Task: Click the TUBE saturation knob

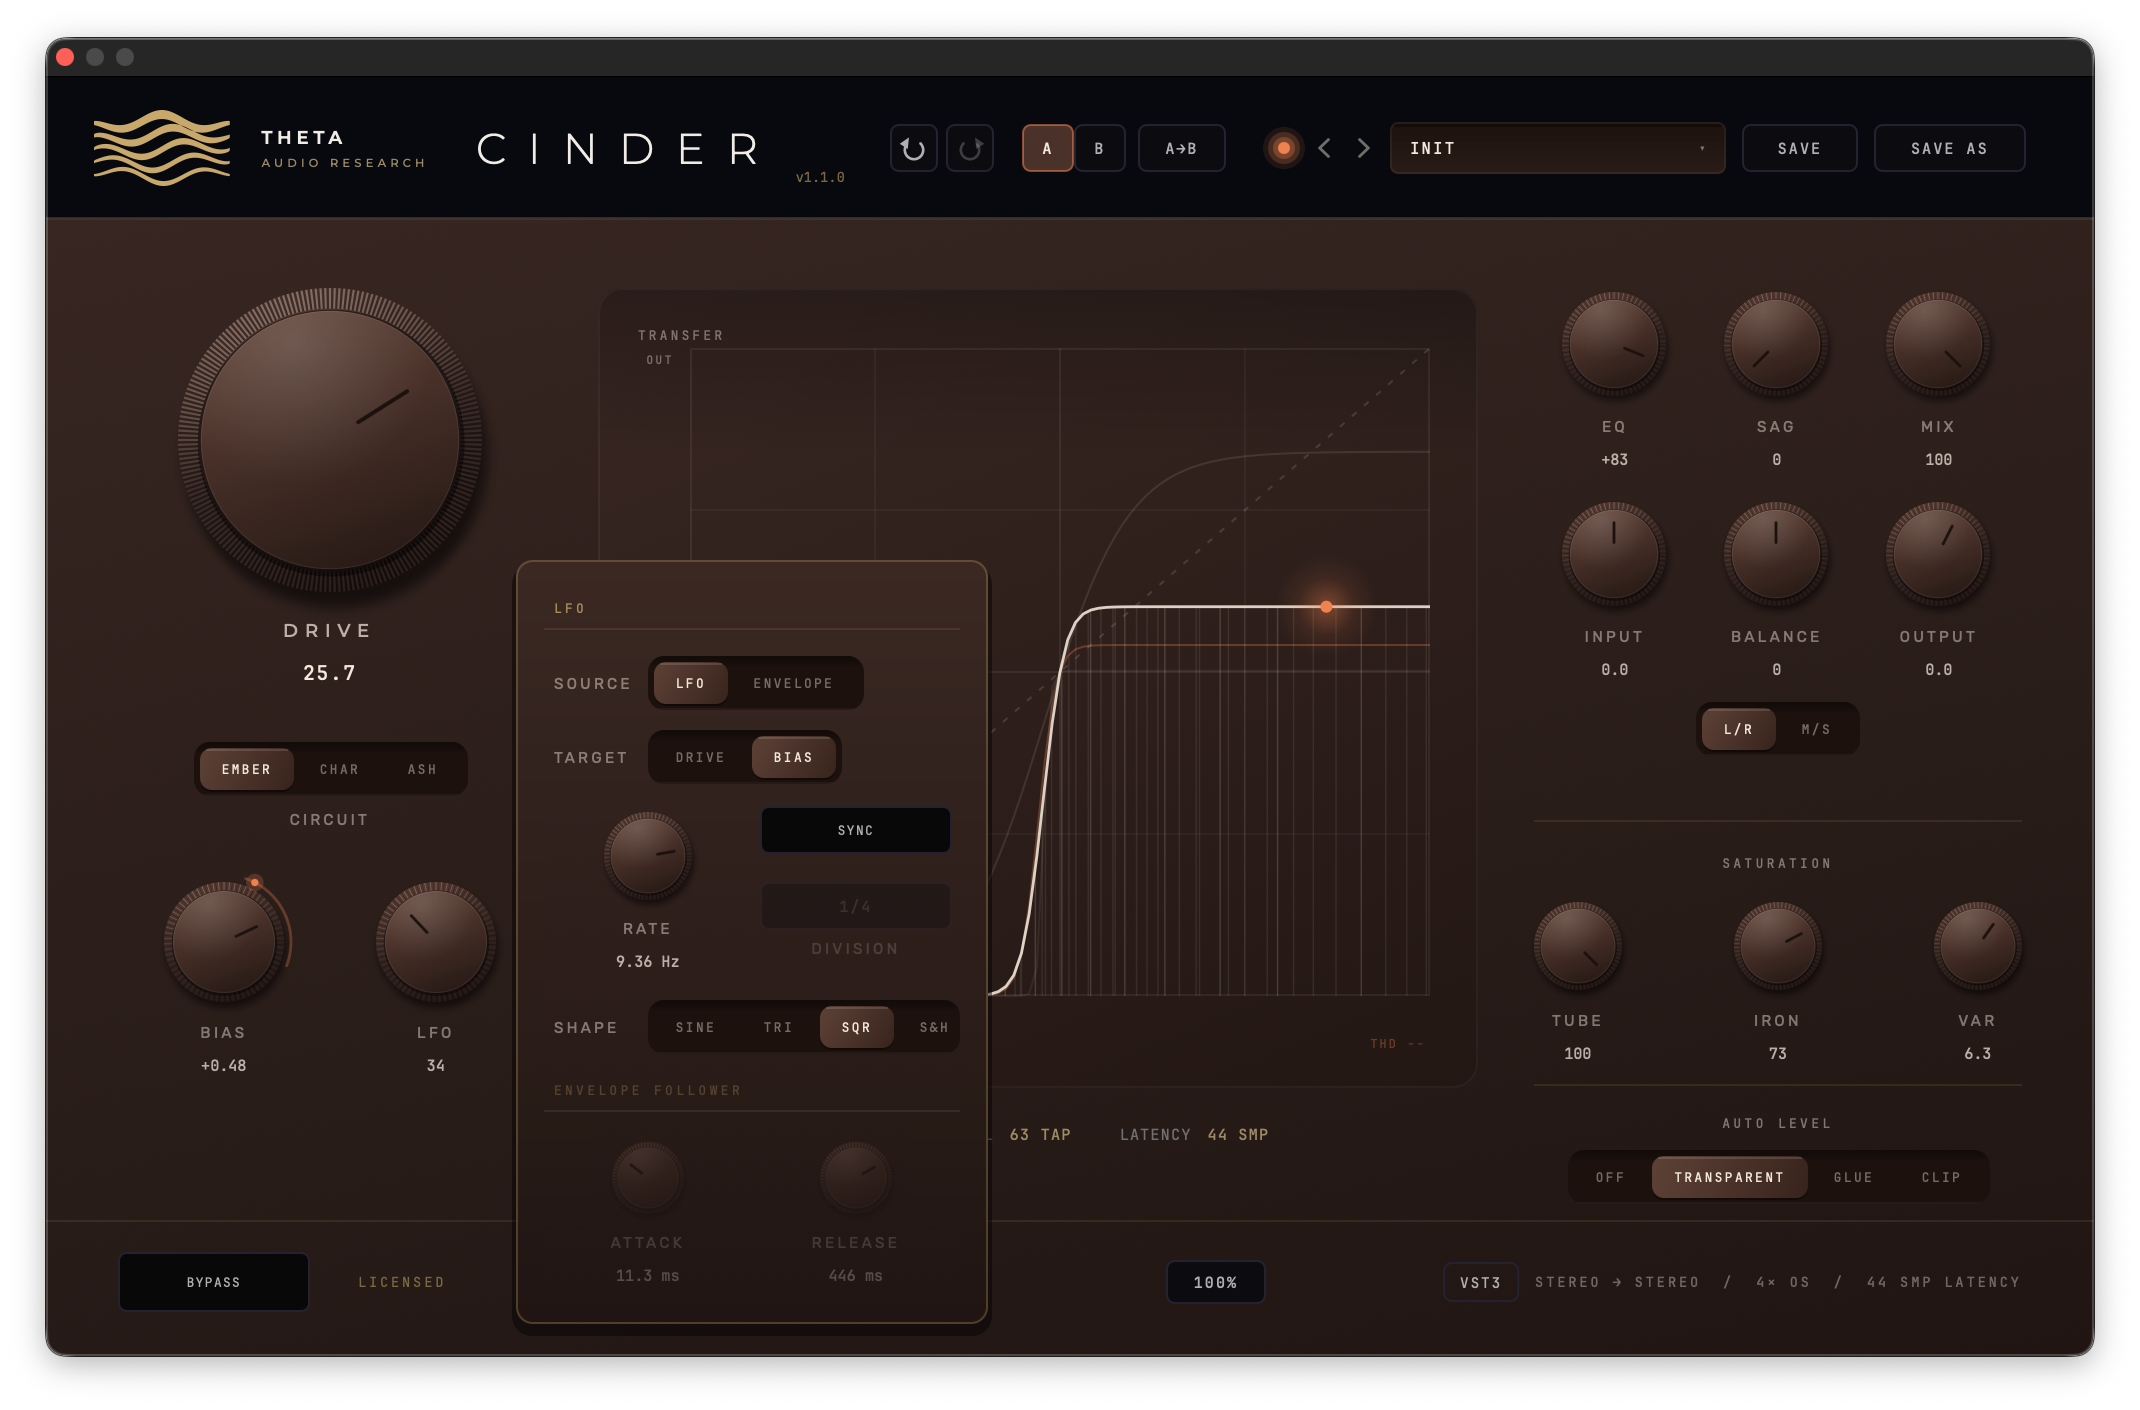Action: [1578, 946]
